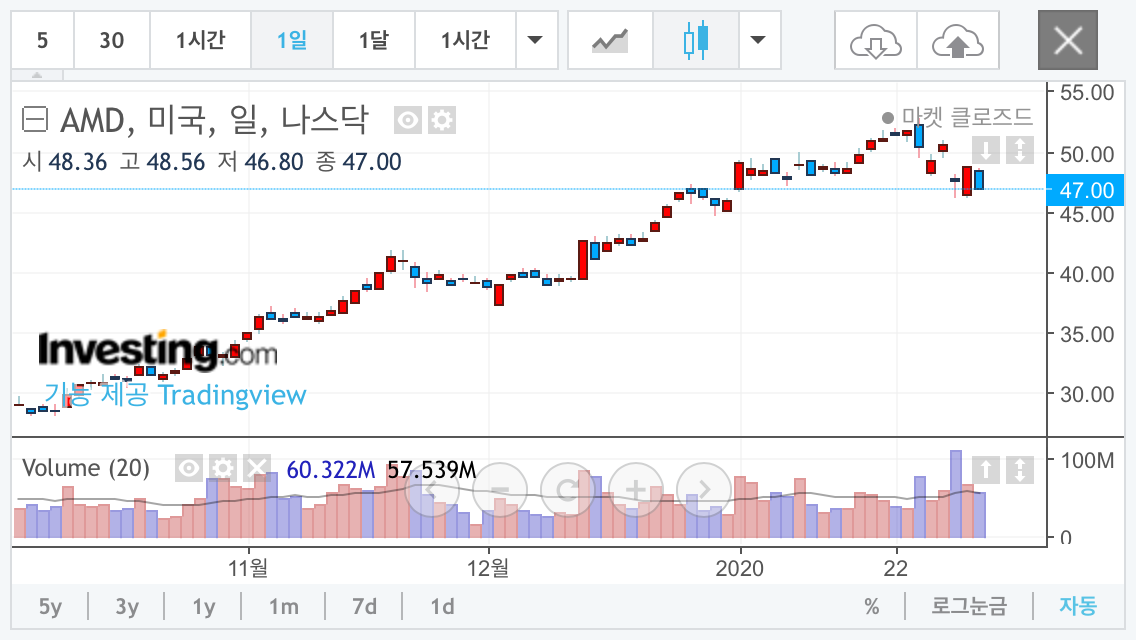Select the 1일 daily interval

coord(292,40)
